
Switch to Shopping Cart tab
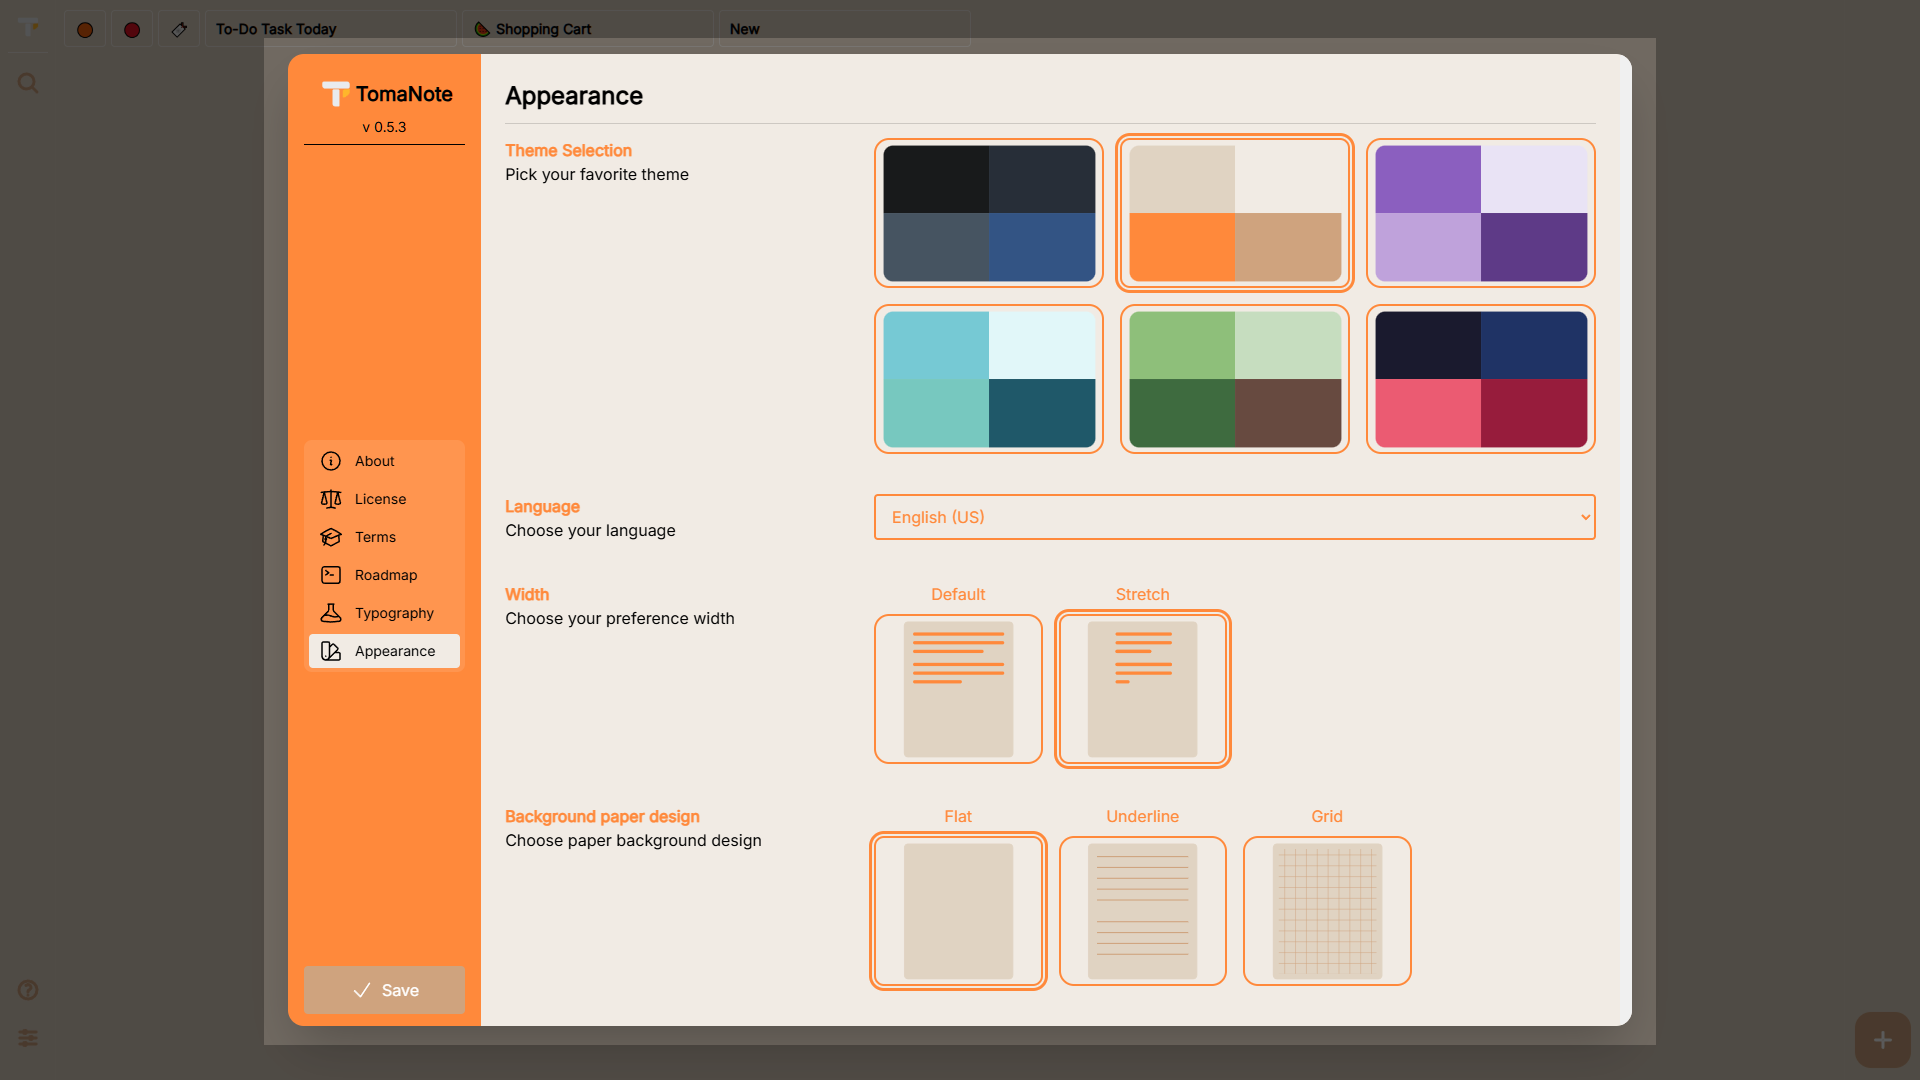[588, 29]
